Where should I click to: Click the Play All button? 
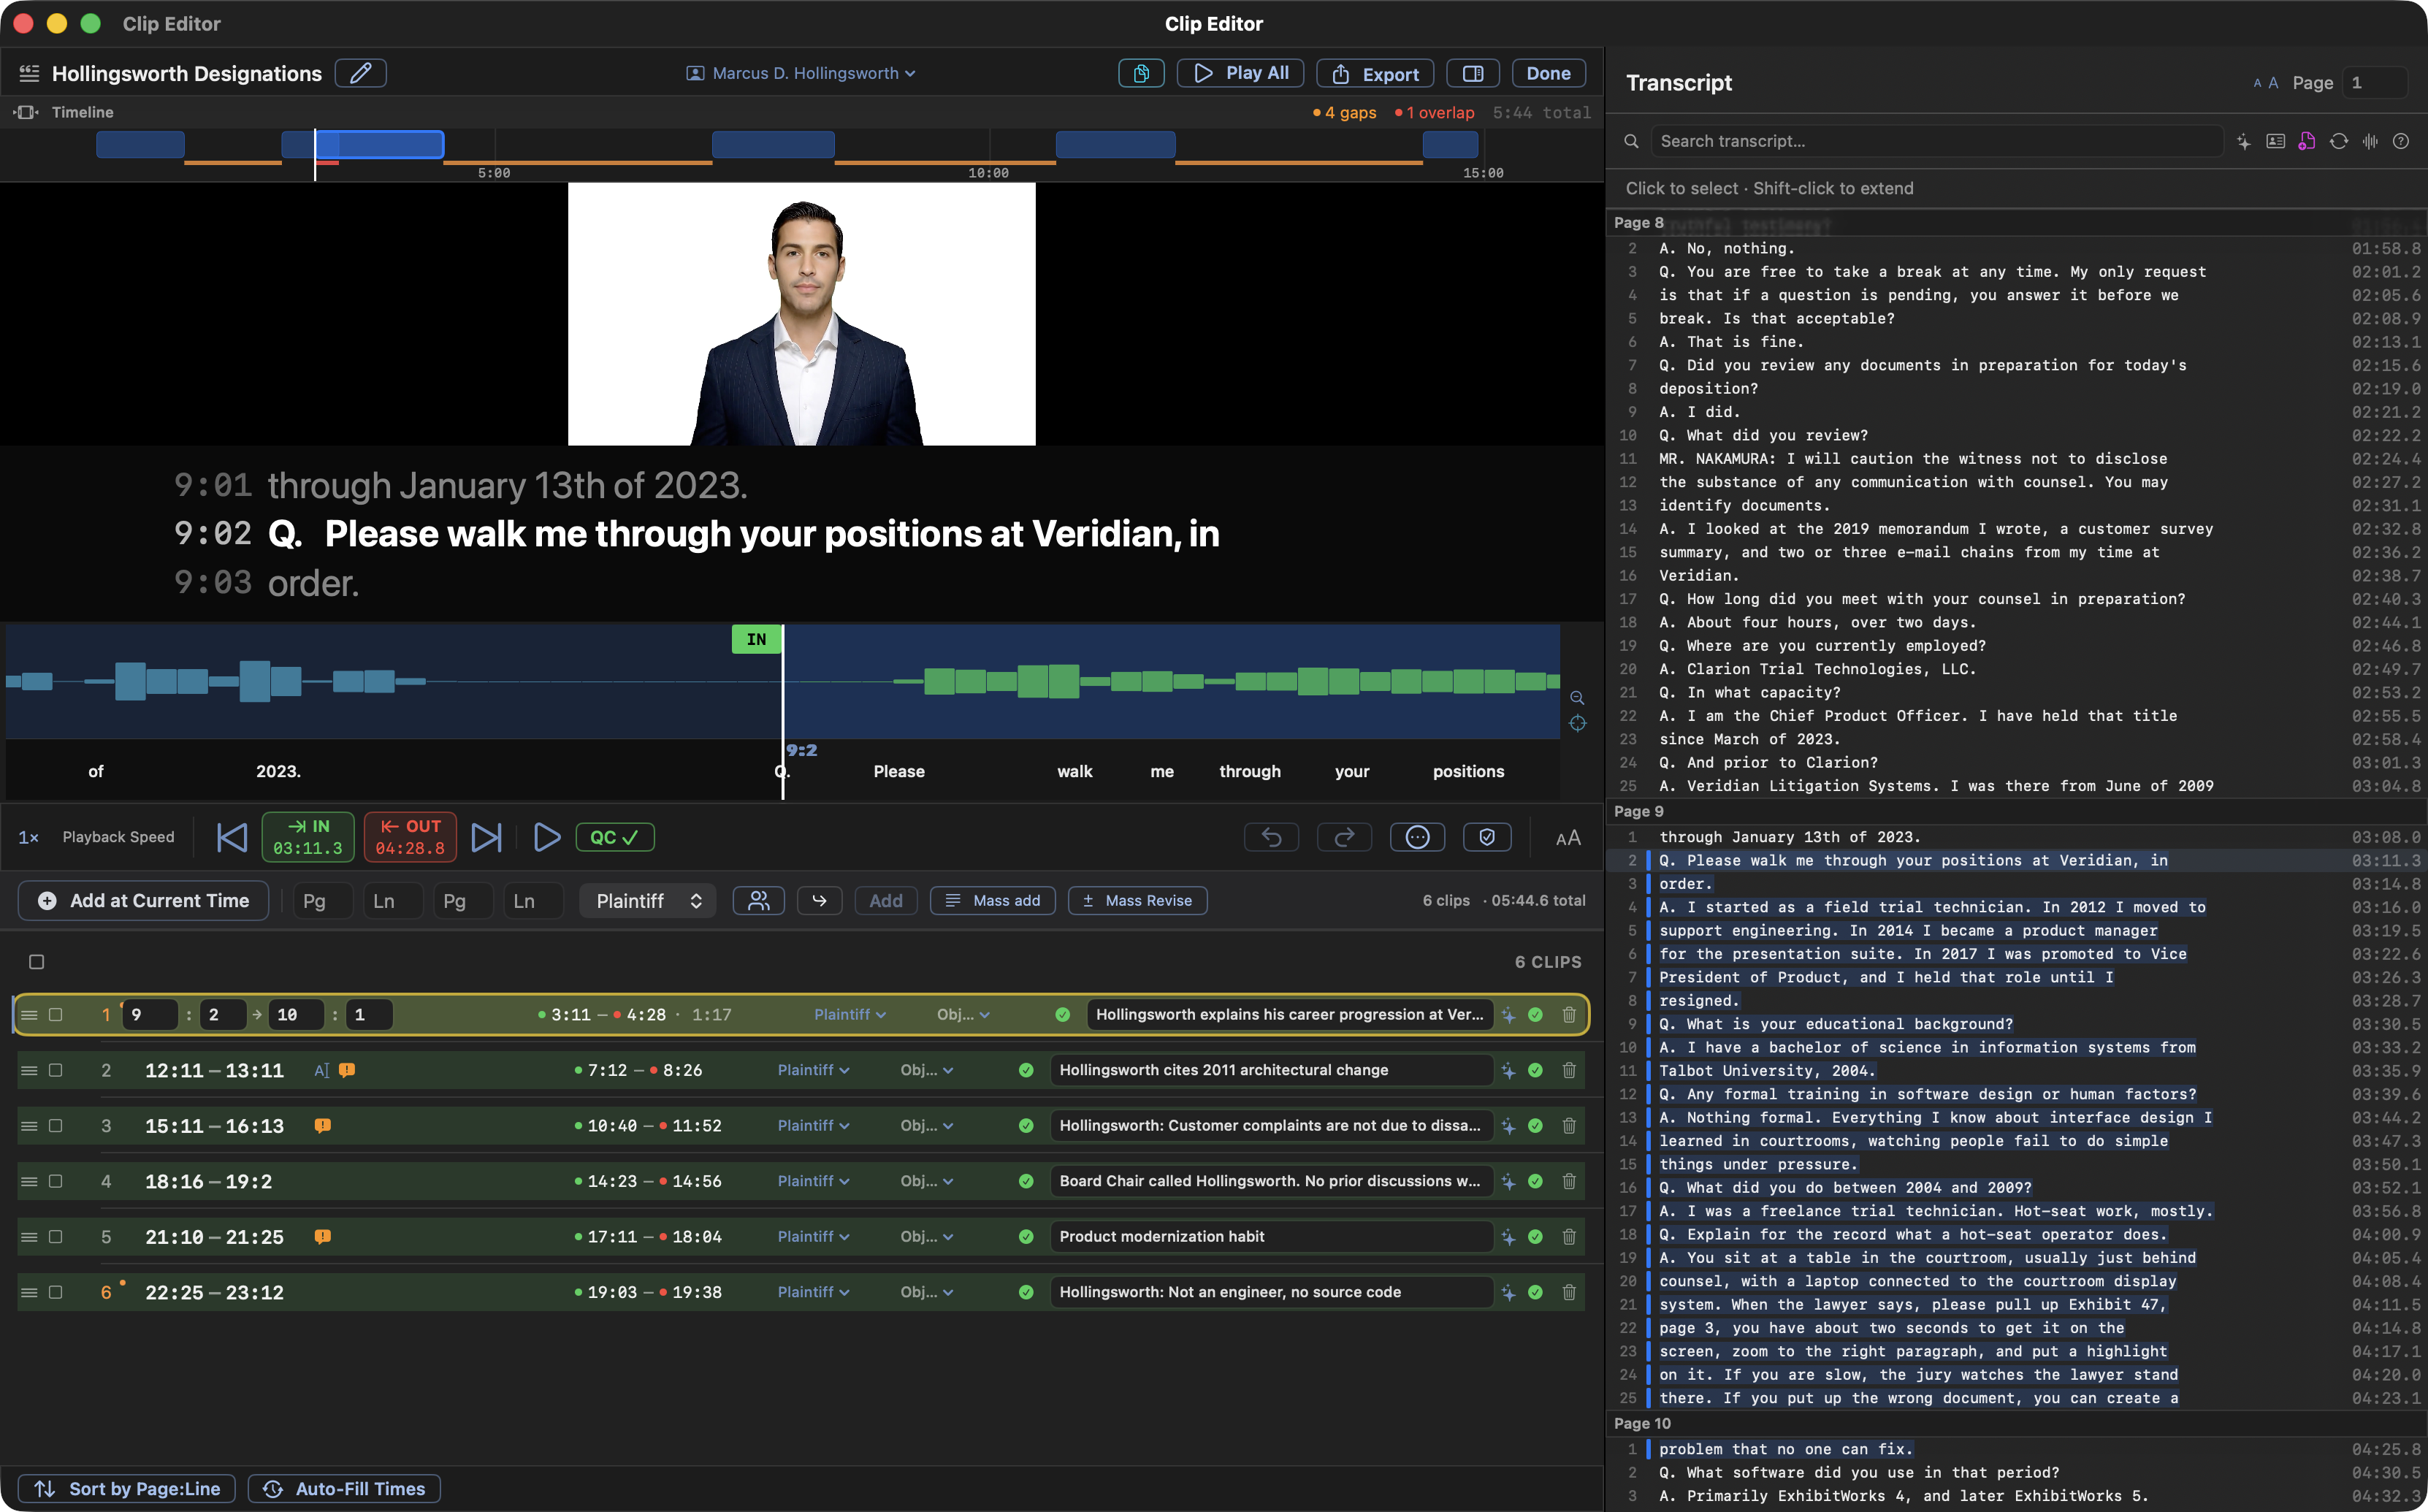click(1240, 73)
